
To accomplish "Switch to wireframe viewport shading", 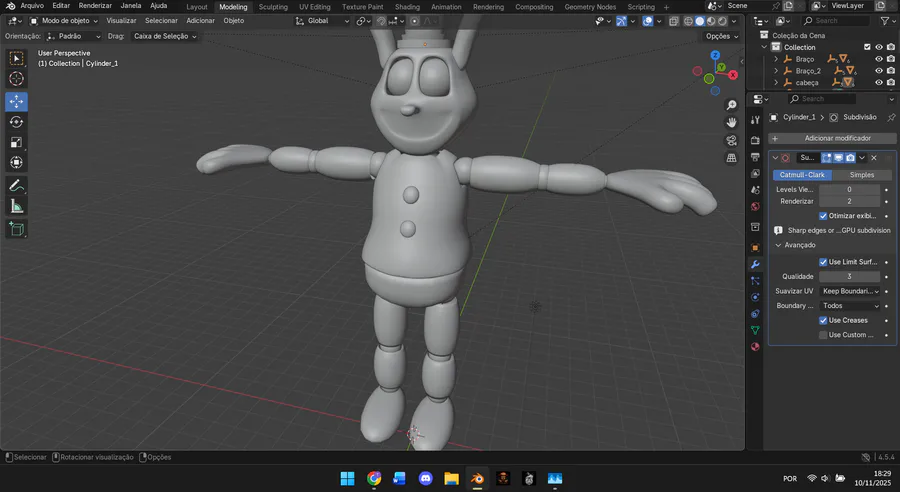I will tap(688, 21).
